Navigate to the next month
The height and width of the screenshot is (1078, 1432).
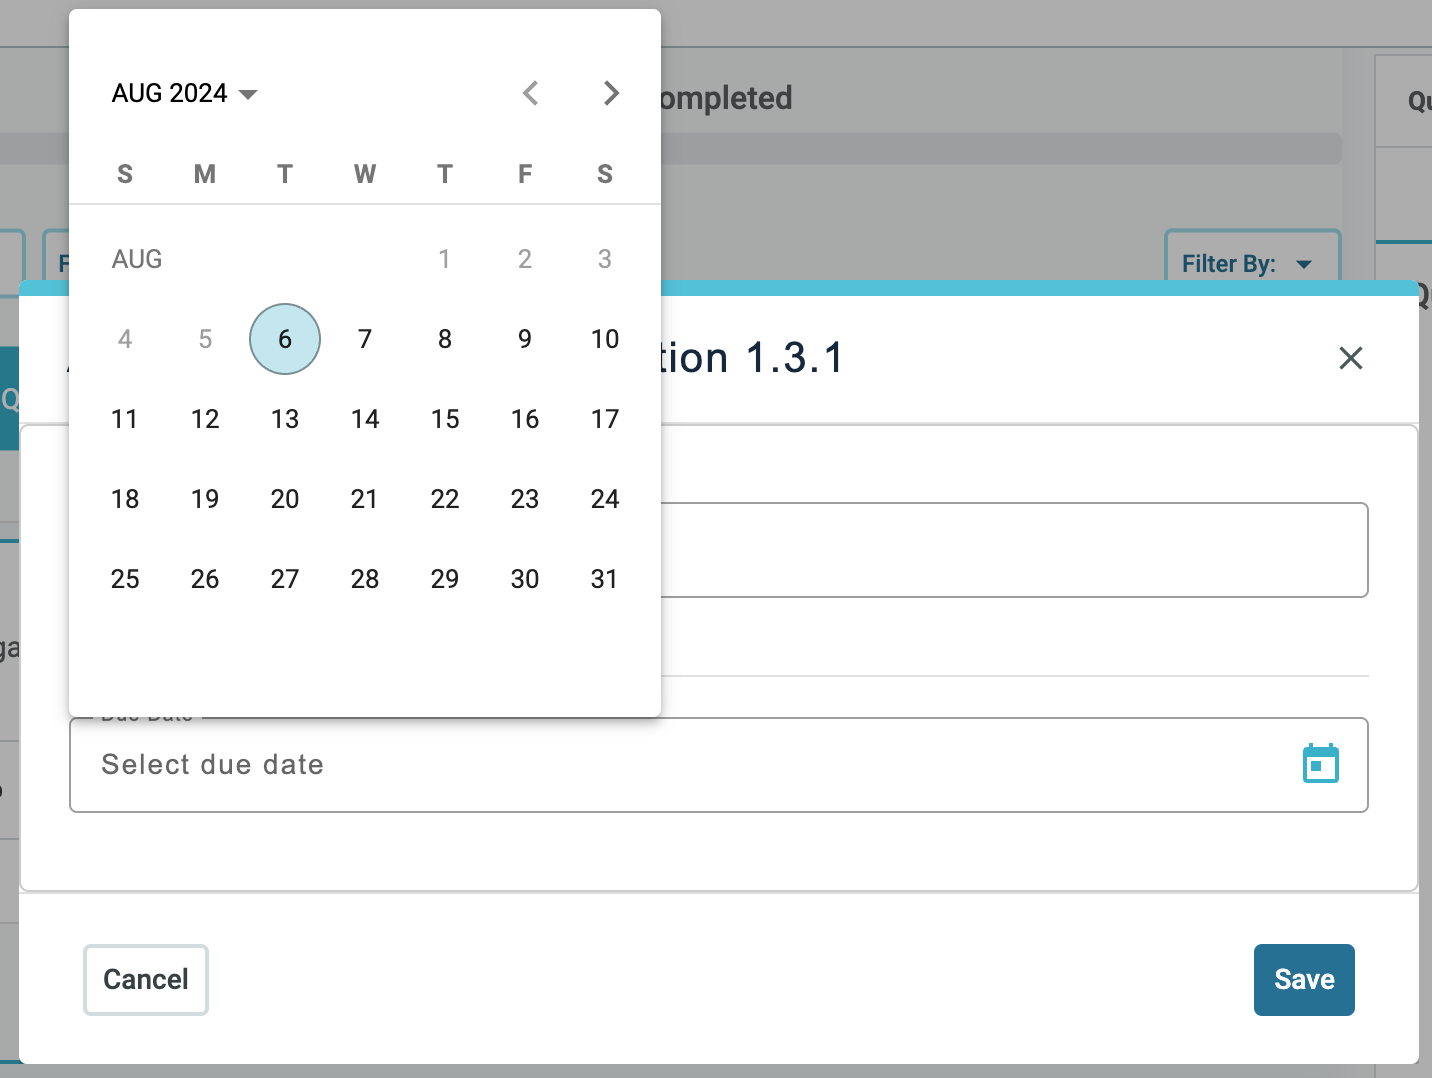pyautogui.click(x=611, y=93)
